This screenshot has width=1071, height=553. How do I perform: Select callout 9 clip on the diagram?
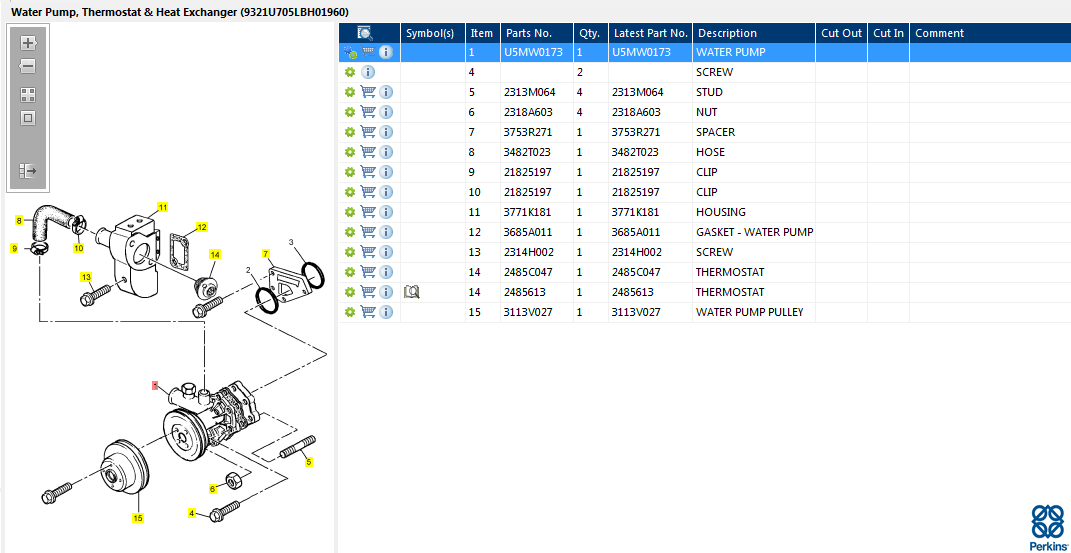pyautogui.click(x=14, y=249)
